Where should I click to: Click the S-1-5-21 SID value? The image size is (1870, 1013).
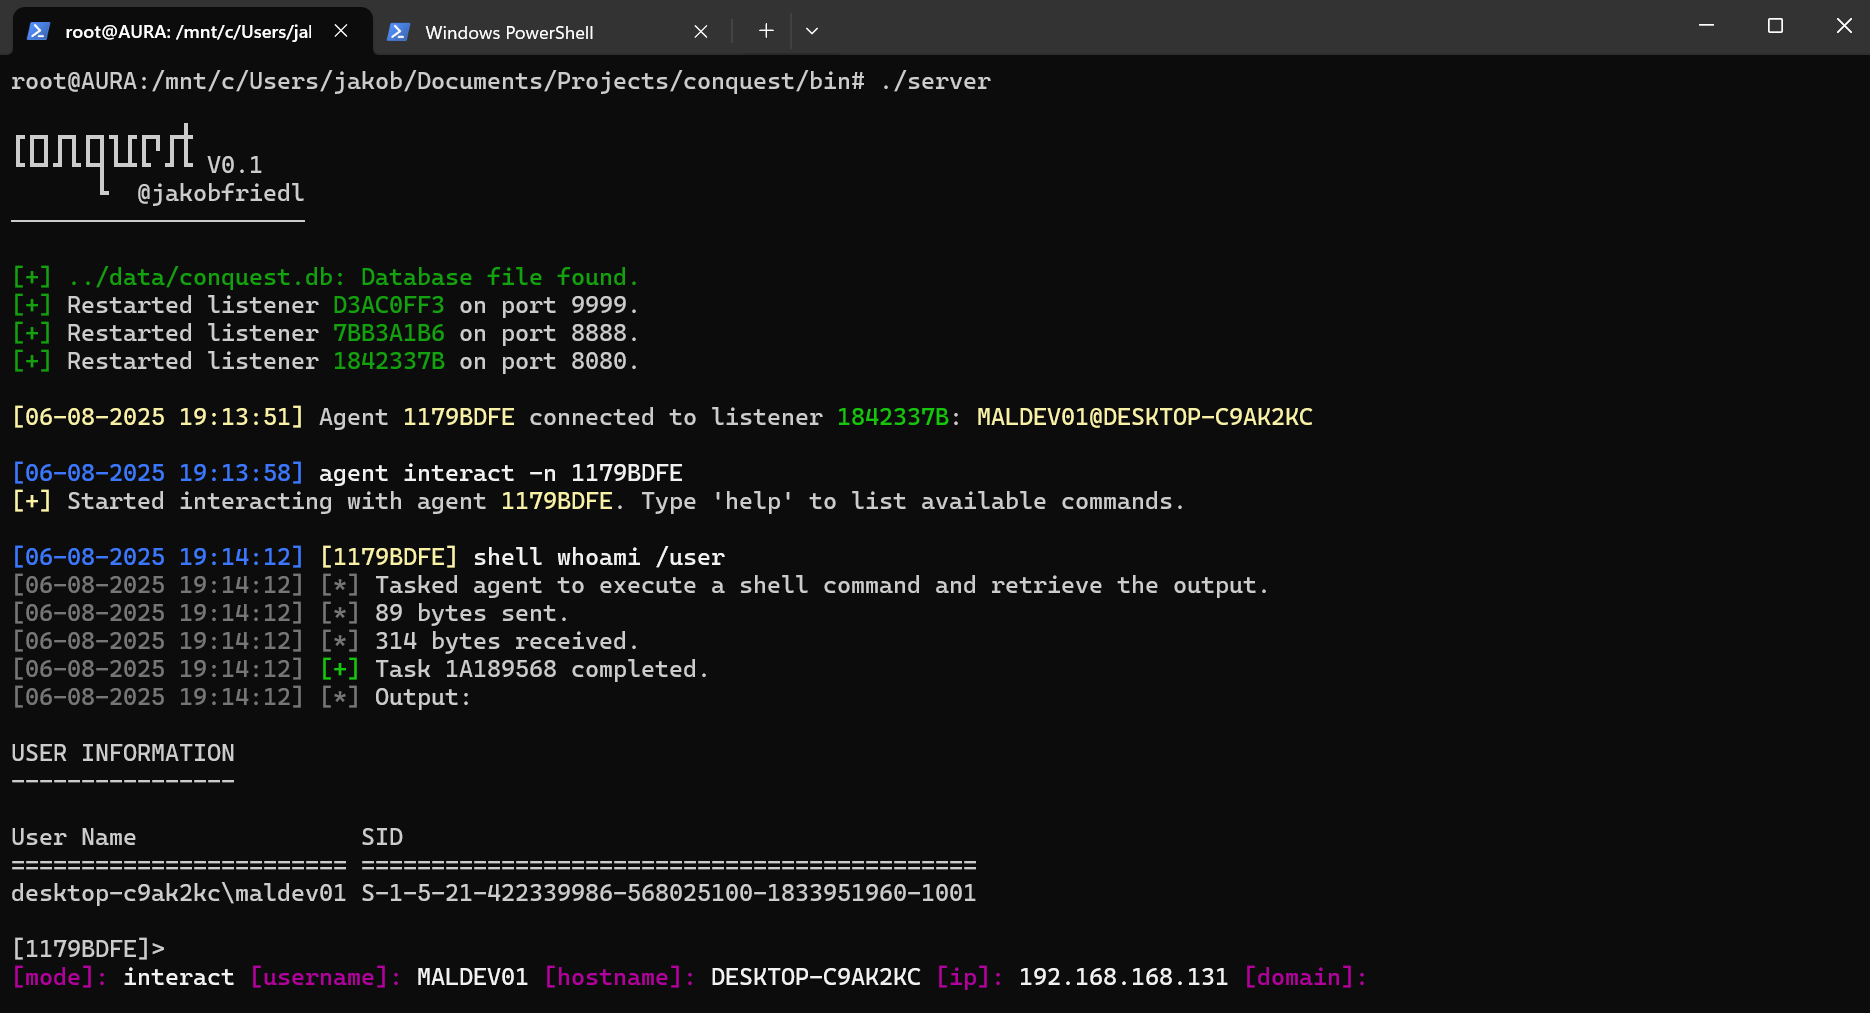click(x=668, y=893)
